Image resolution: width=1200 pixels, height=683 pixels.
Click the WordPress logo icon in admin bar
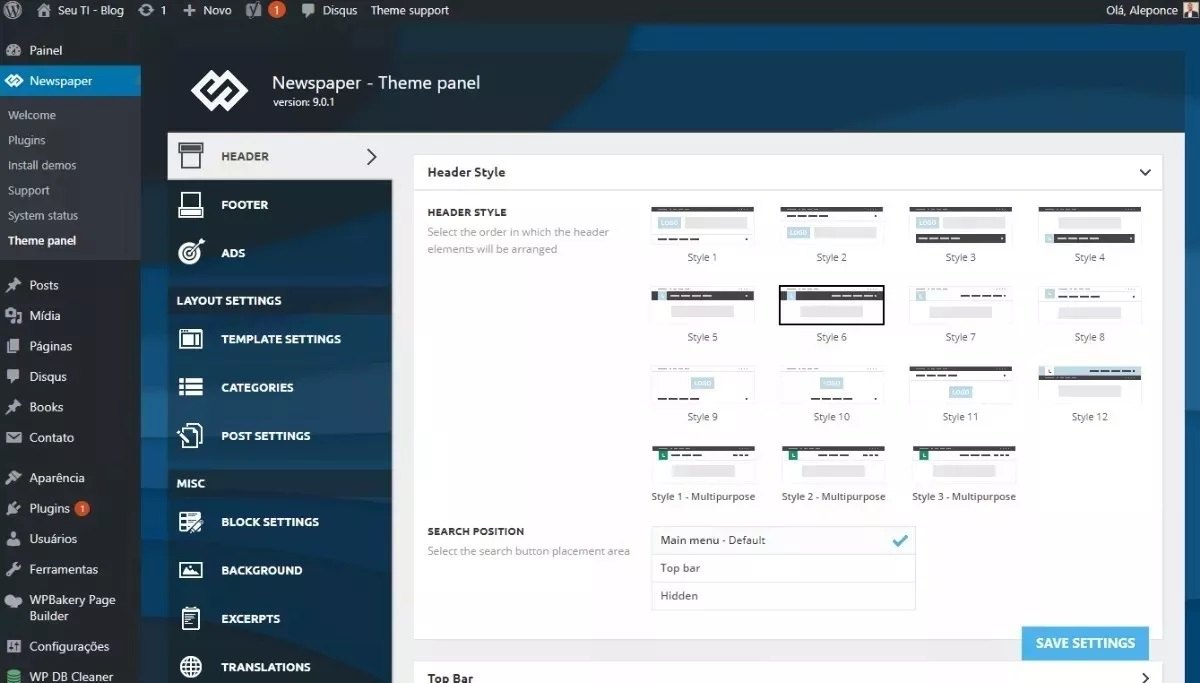[x=13, y=10]
